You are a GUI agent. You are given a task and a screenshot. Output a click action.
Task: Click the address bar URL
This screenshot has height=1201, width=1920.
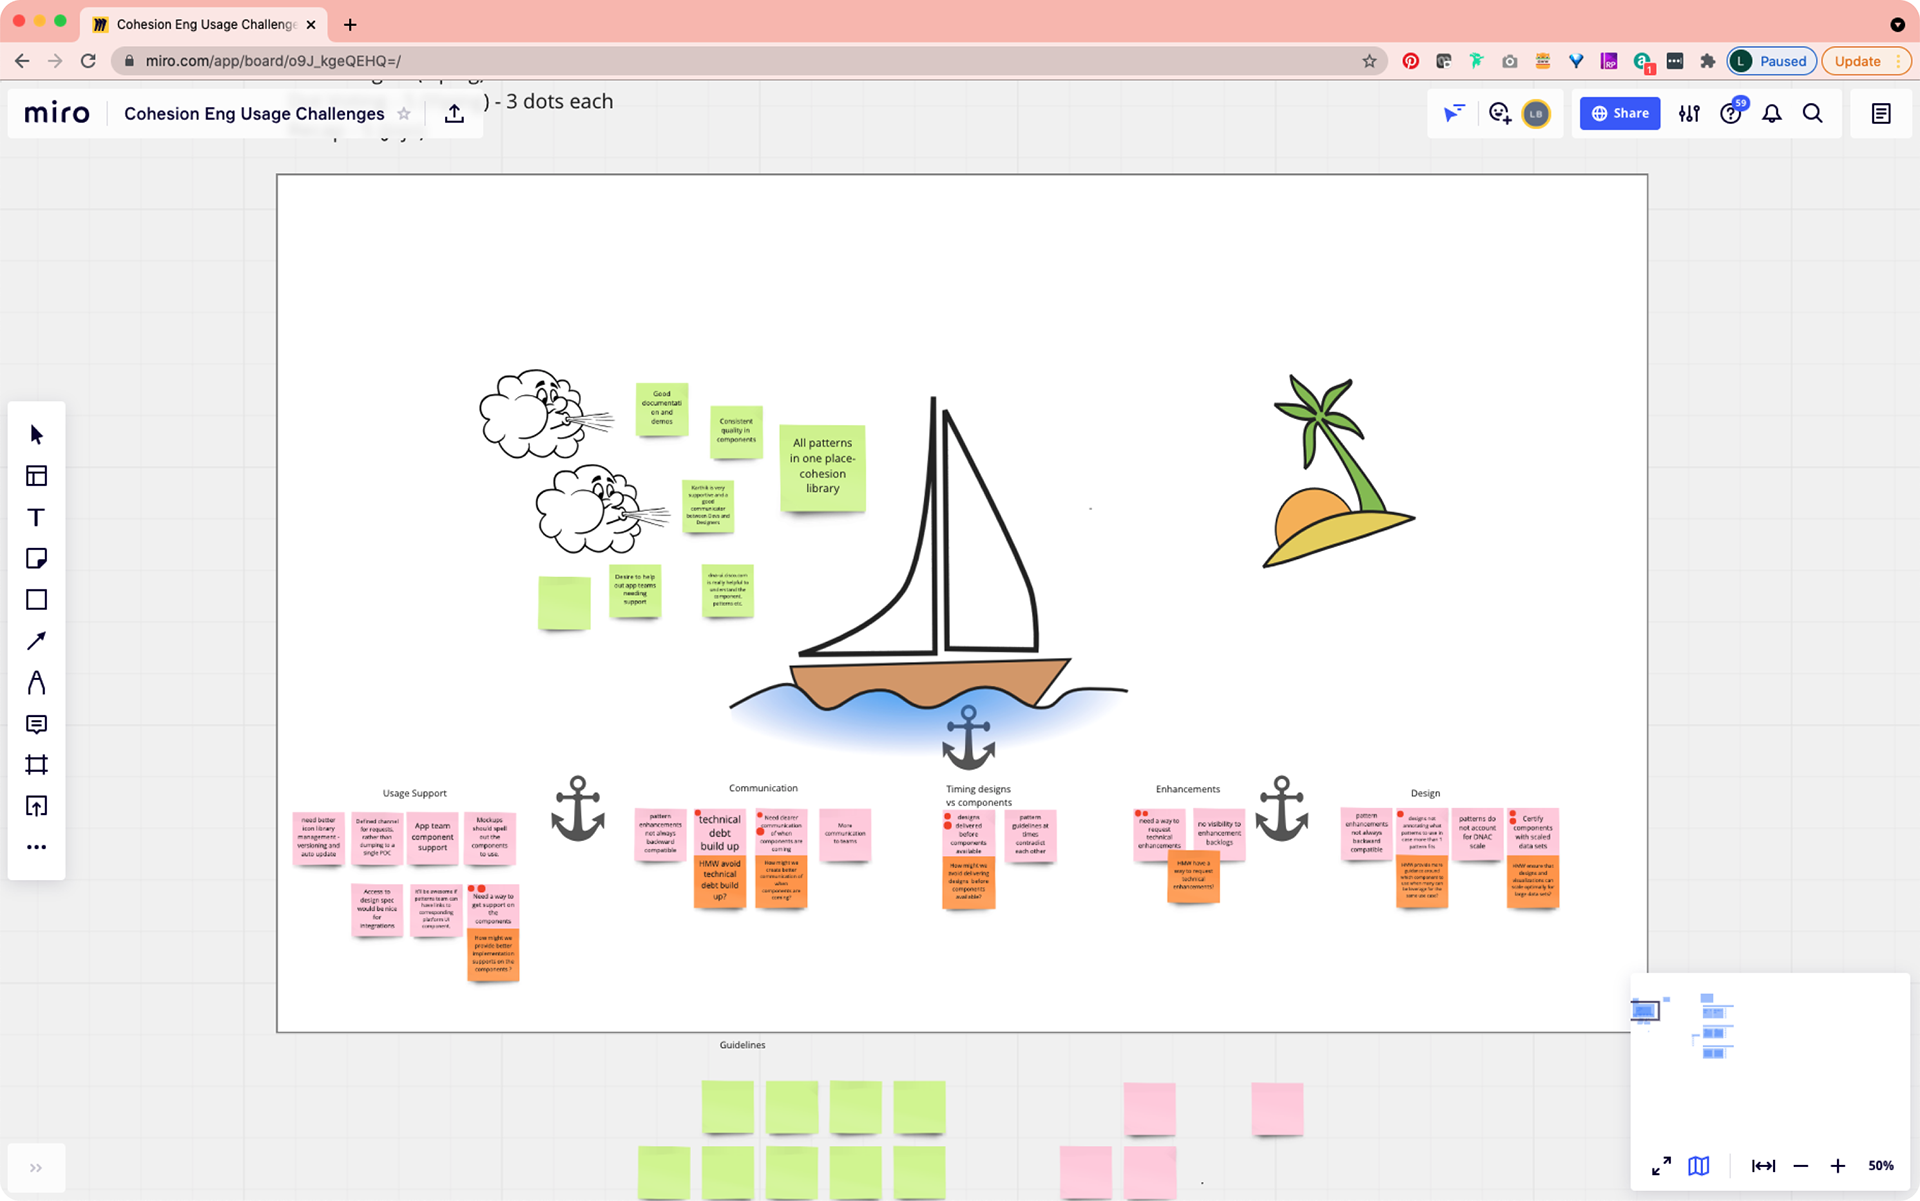click(x=273, y=61)
